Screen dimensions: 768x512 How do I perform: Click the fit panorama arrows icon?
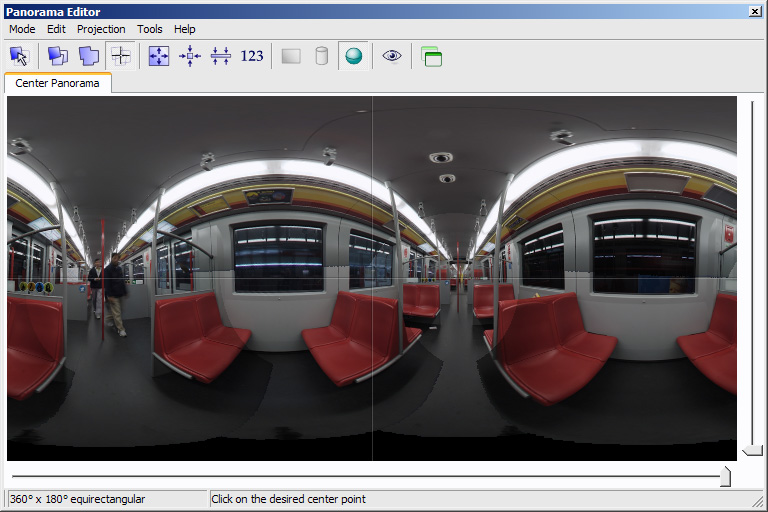click(159, 56)
